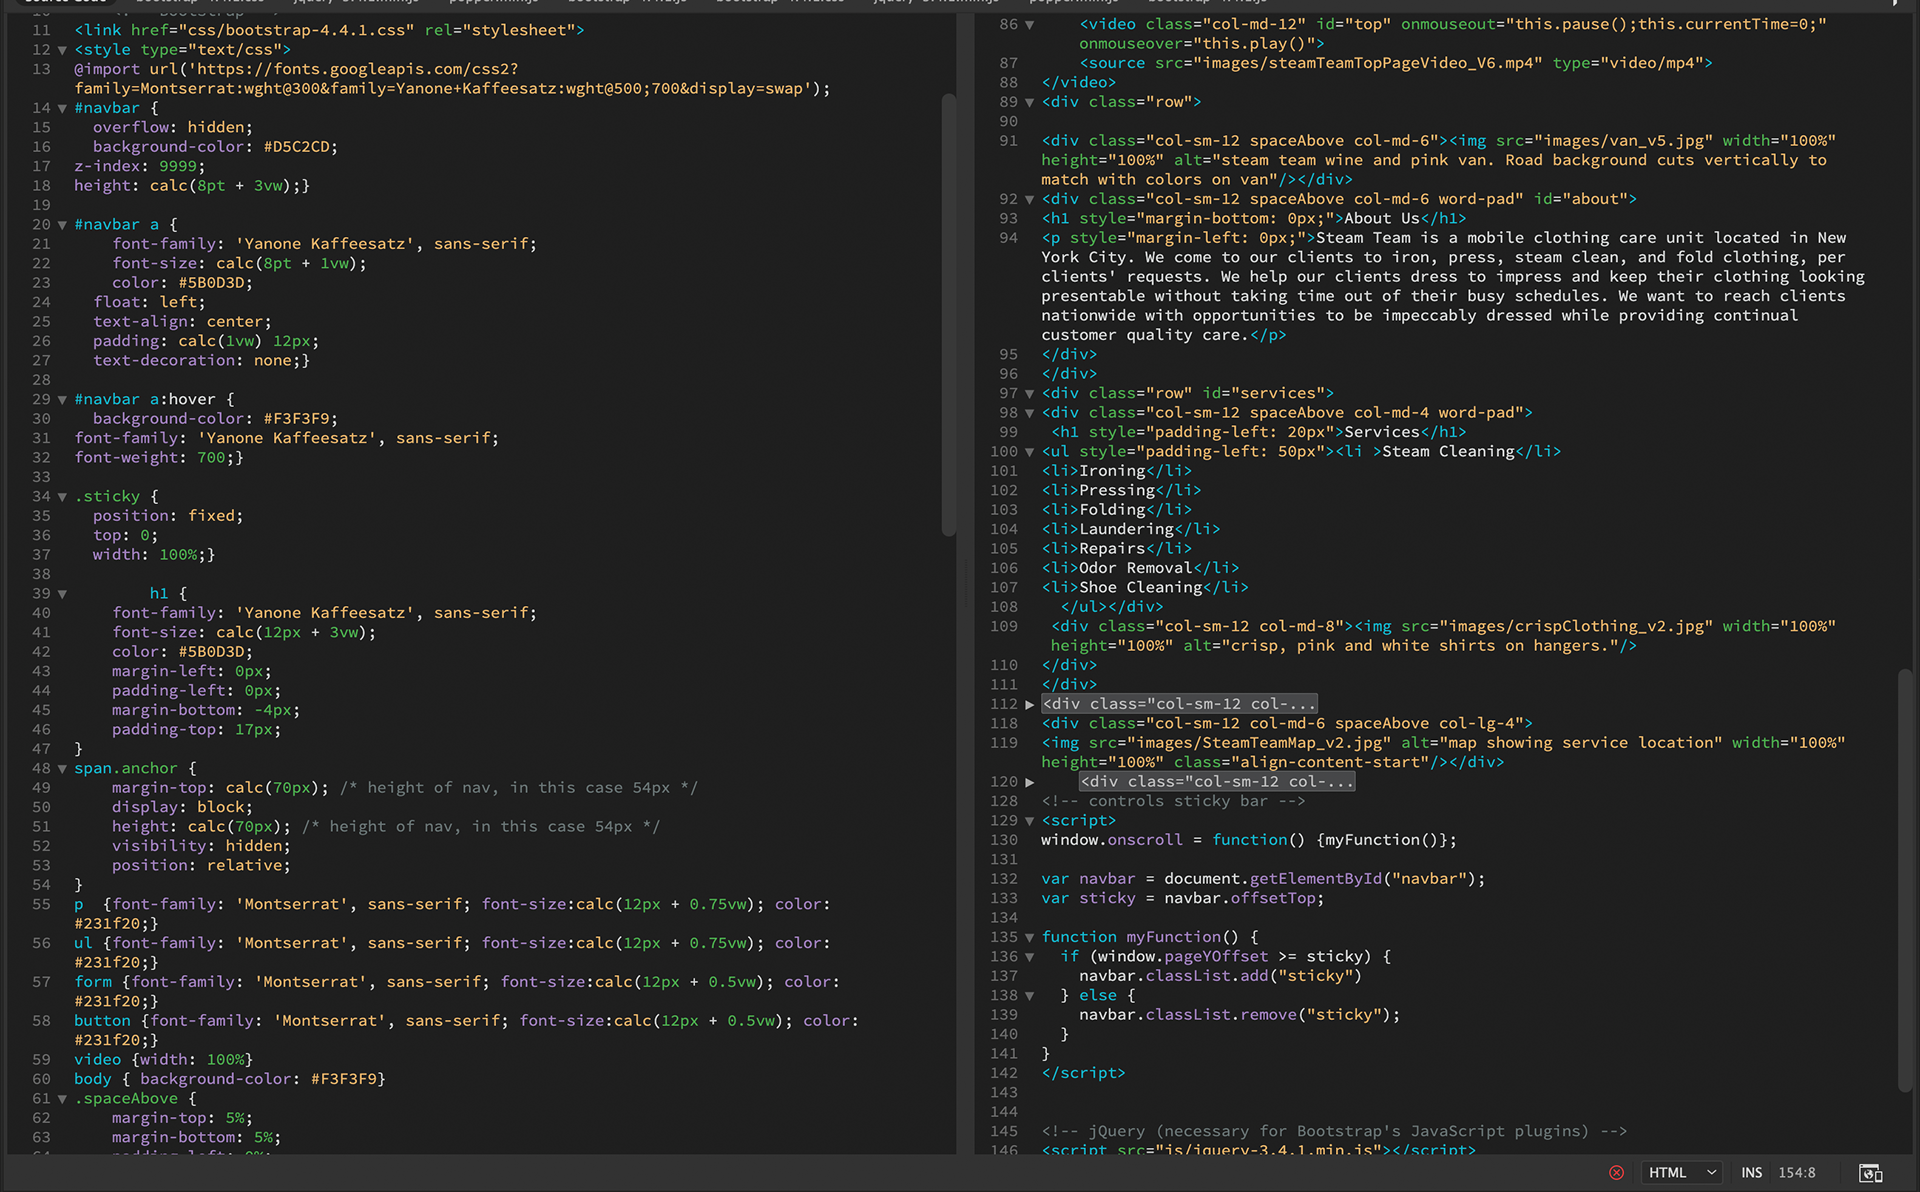Collapse the word-pad div at line 98
Image resolution: width=1920 pixels, height=1192 pixels.
tap(1029, 413)
